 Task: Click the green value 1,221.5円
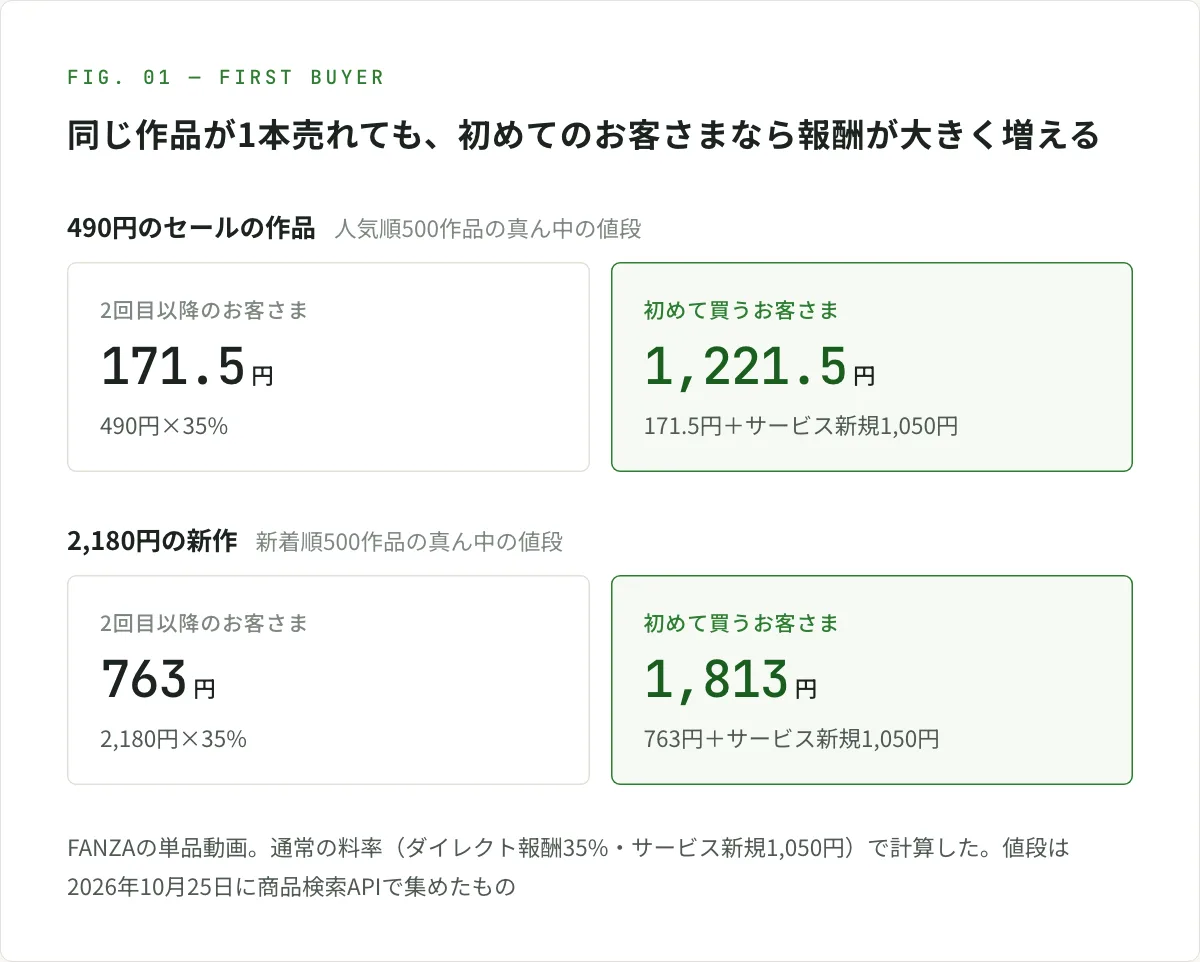[x=760, y=367]
